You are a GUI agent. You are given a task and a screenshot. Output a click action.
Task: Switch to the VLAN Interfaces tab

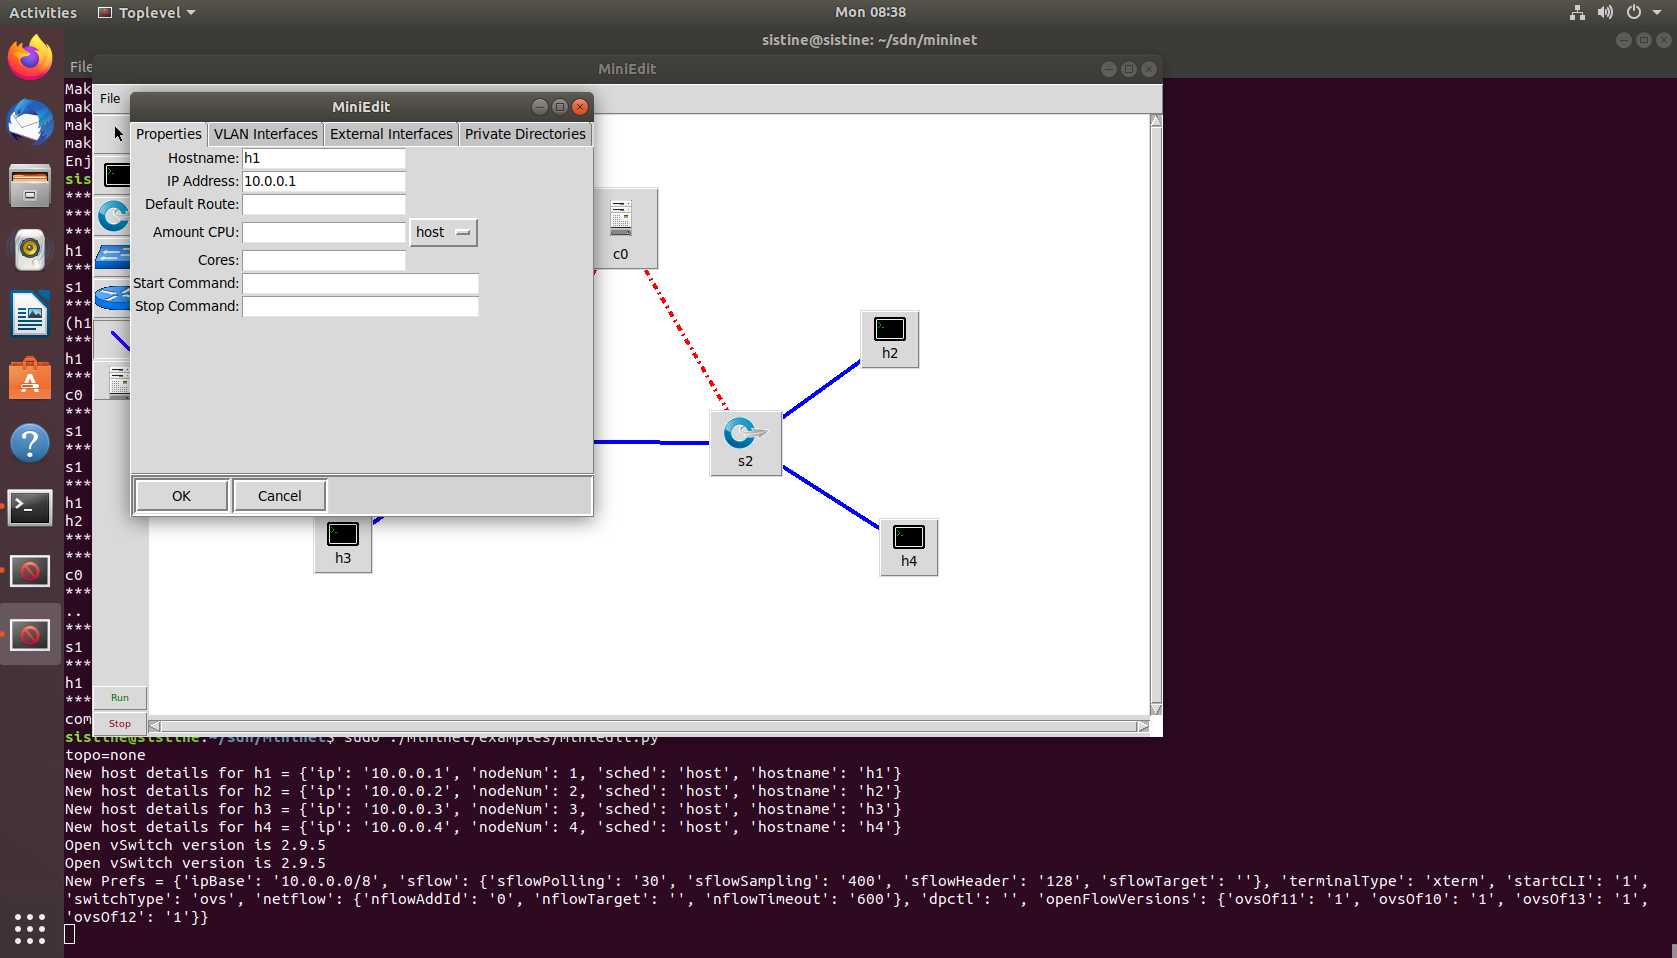265,134
